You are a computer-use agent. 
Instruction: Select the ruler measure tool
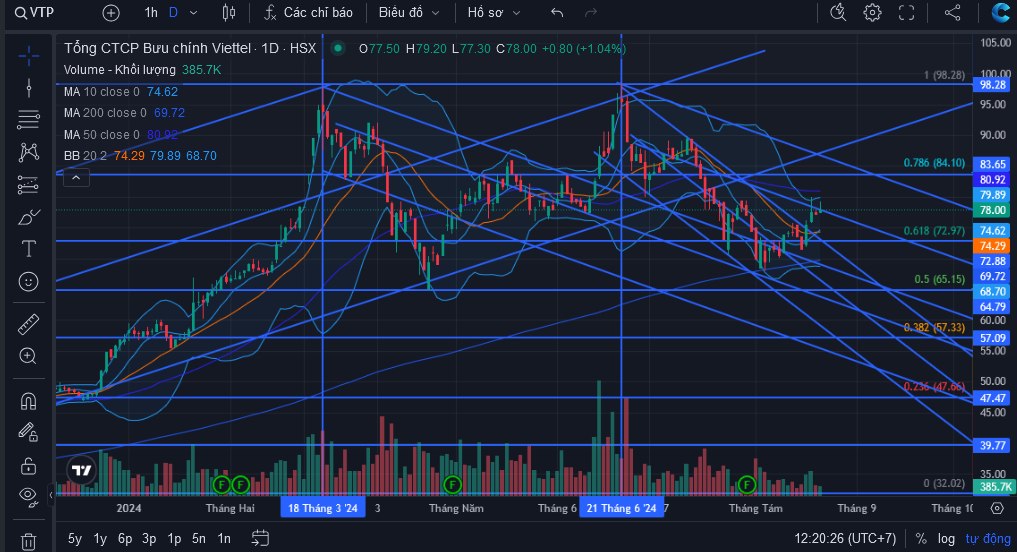point(29,324)
